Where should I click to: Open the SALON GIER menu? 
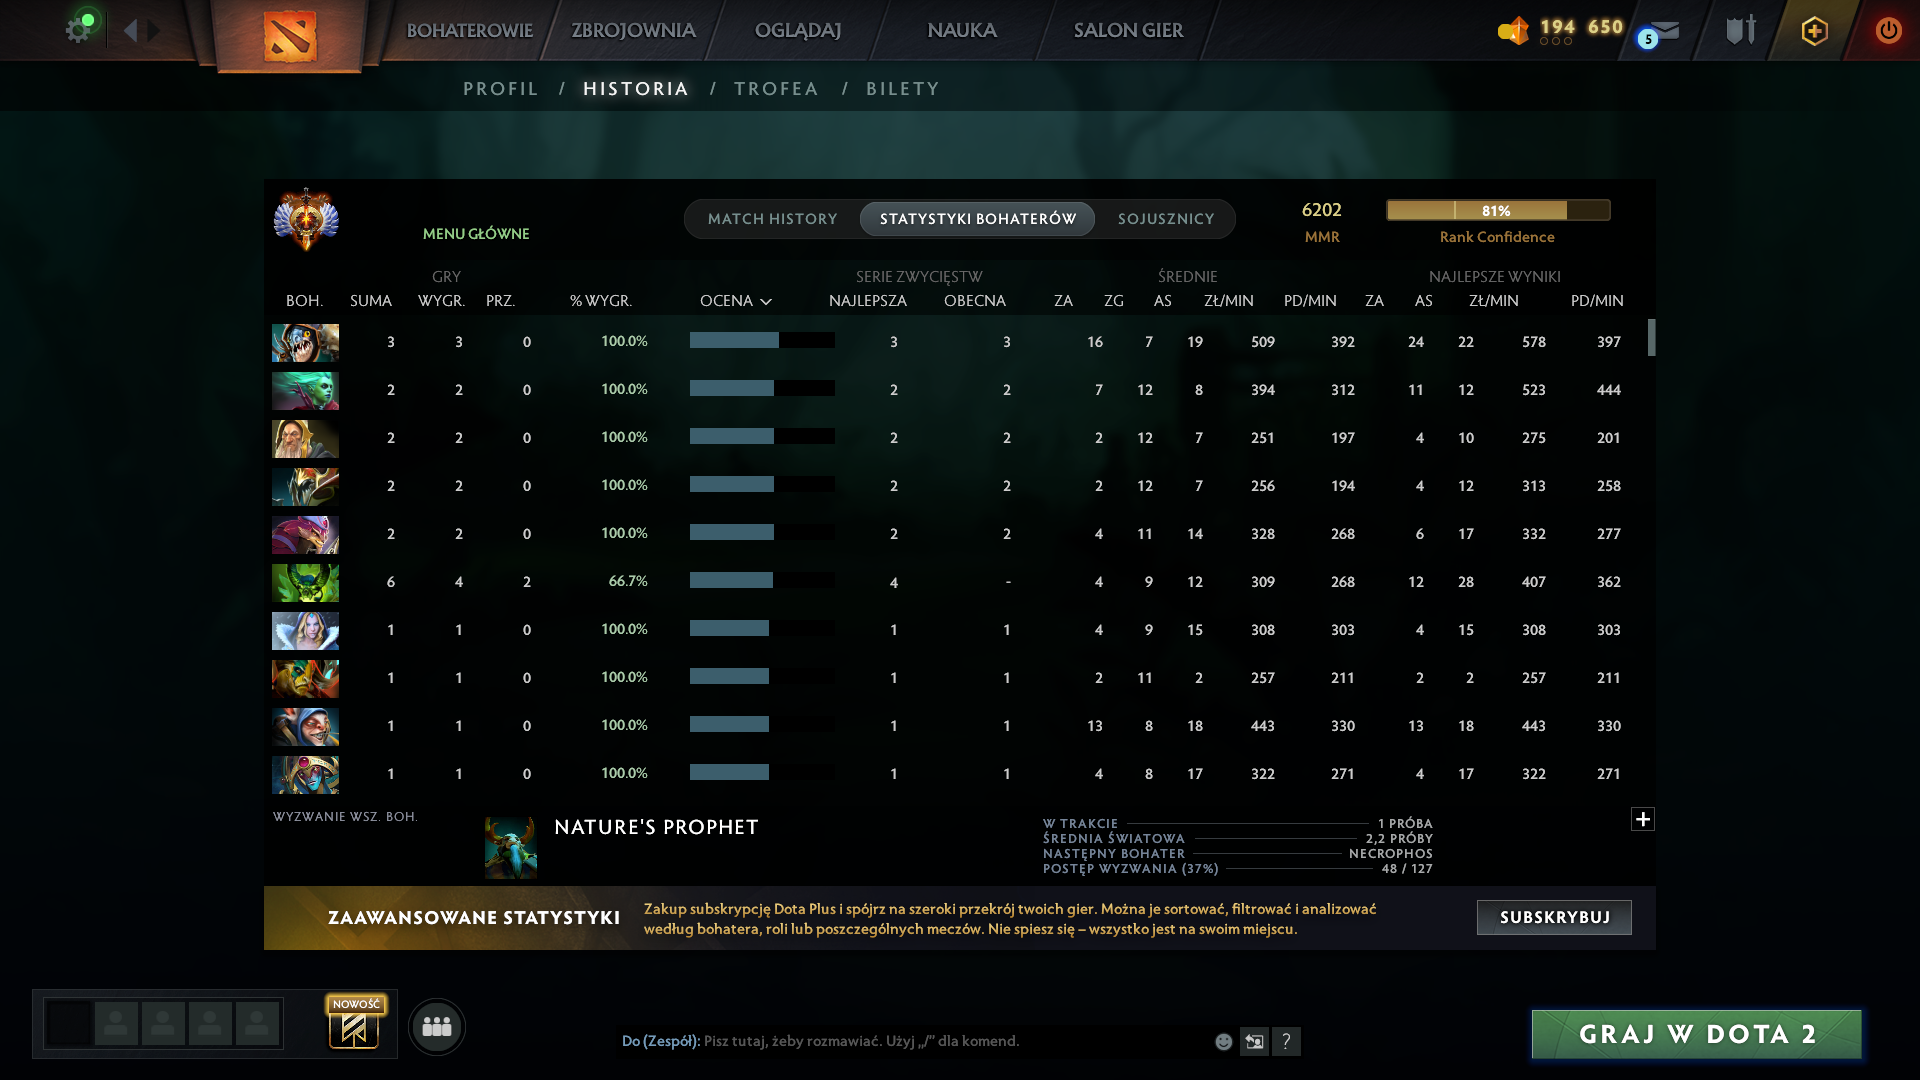tap(1129, 31)
